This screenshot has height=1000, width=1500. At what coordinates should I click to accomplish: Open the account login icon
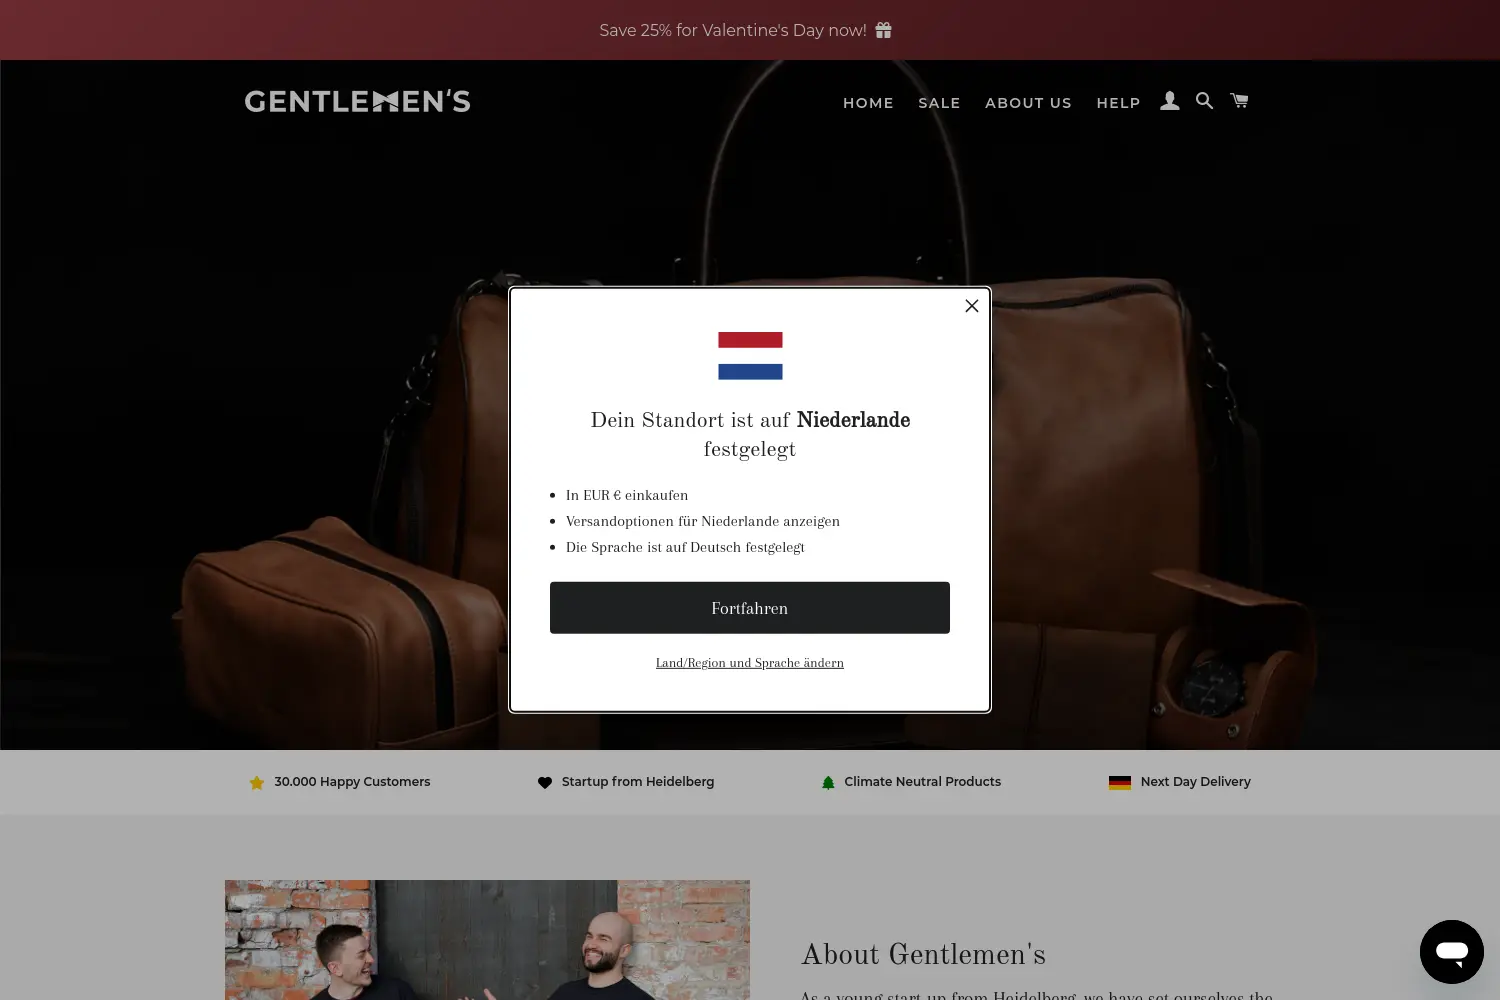(x=1169, y=101)
